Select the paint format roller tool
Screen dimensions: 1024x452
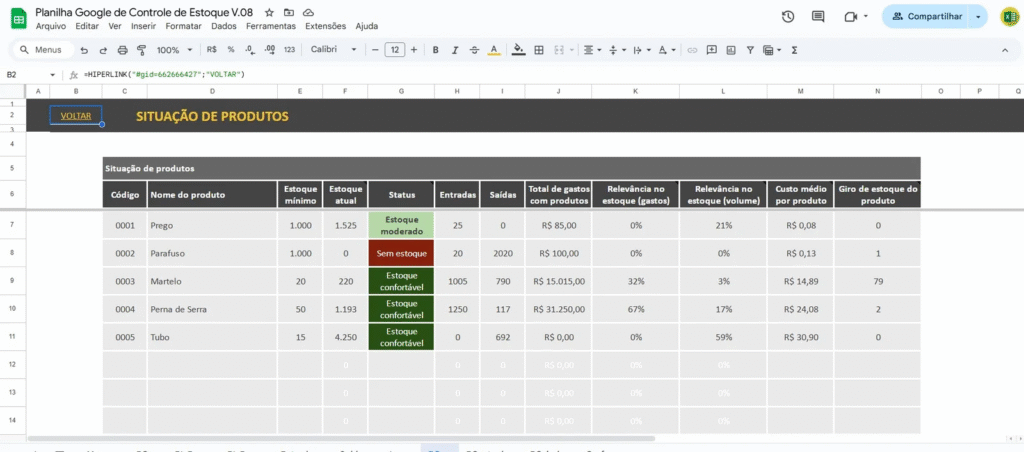pyautogui.click(x=141, y=49)
